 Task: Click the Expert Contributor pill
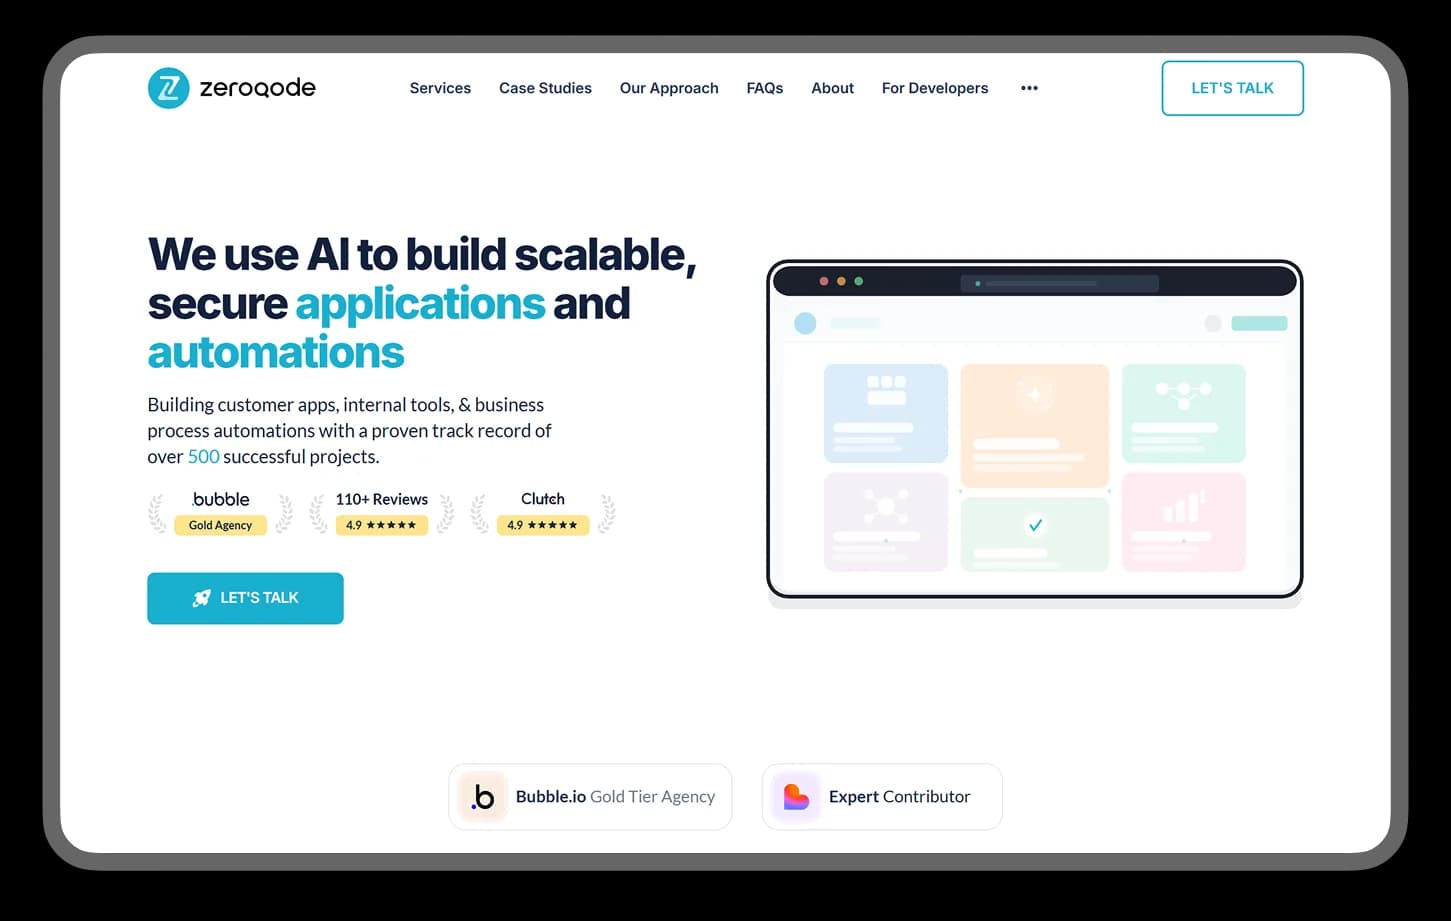point(882,797)
